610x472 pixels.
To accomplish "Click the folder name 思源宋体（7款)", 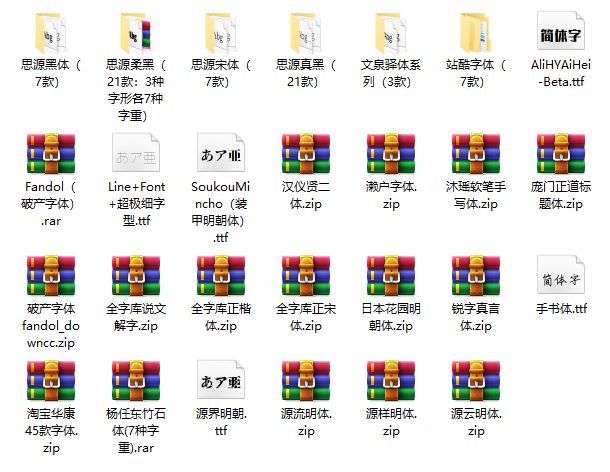I will coord(221,73).
